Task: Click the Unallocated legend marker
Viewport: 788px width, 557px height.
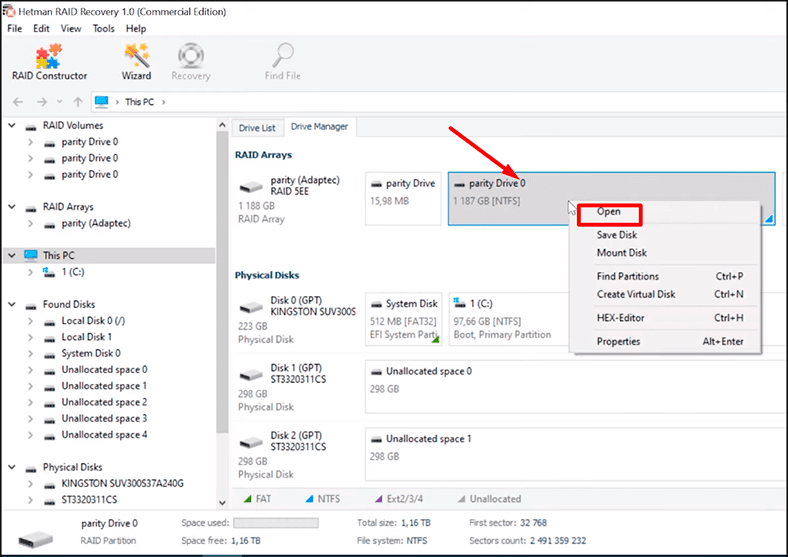Action: 461,499
